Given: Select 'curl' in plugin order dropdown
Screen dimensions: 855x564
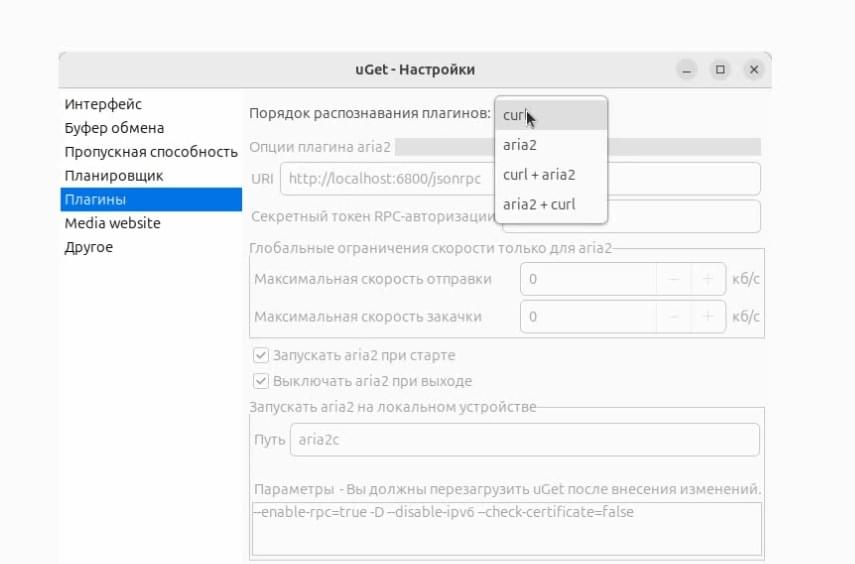Looking at the screenshot, I should [551, 116].
